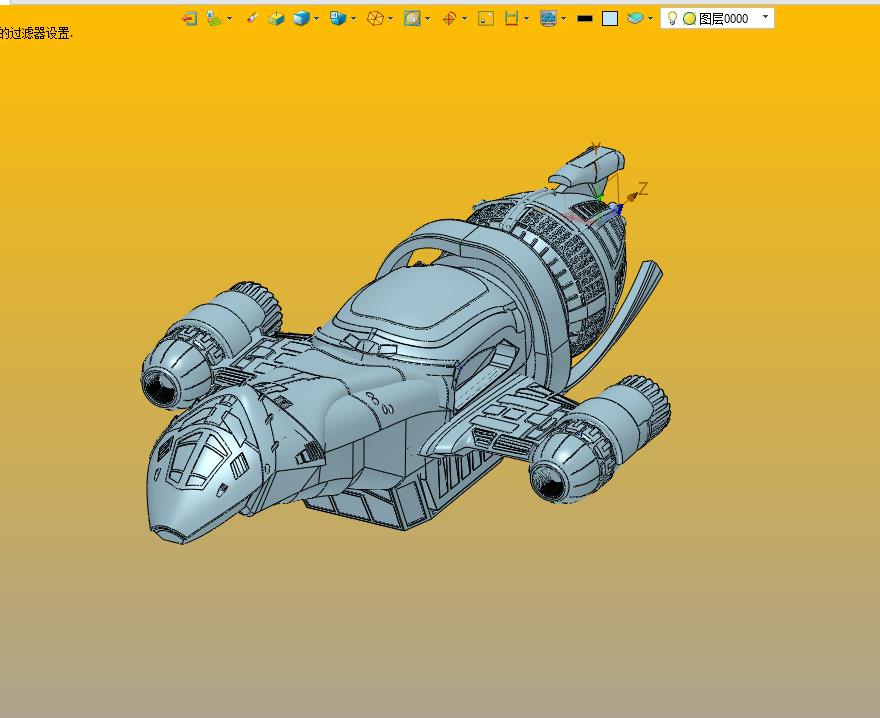Click the zoom magnifier icon
The width and height of the screenshot is (880, 718).
coord(412,19)
